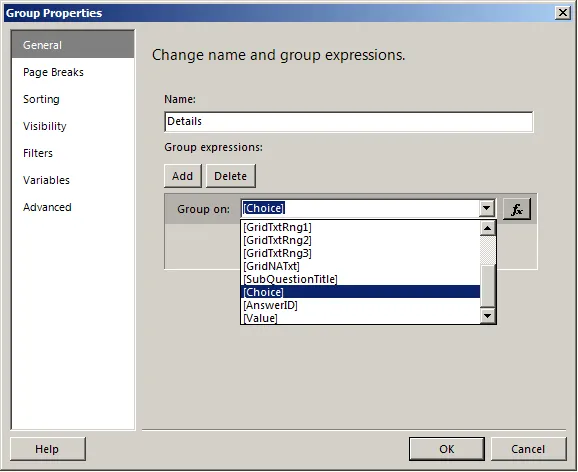Choose [GridTxtRng1] from the field list
The image size is (578, 472).
tap(361, 227)
